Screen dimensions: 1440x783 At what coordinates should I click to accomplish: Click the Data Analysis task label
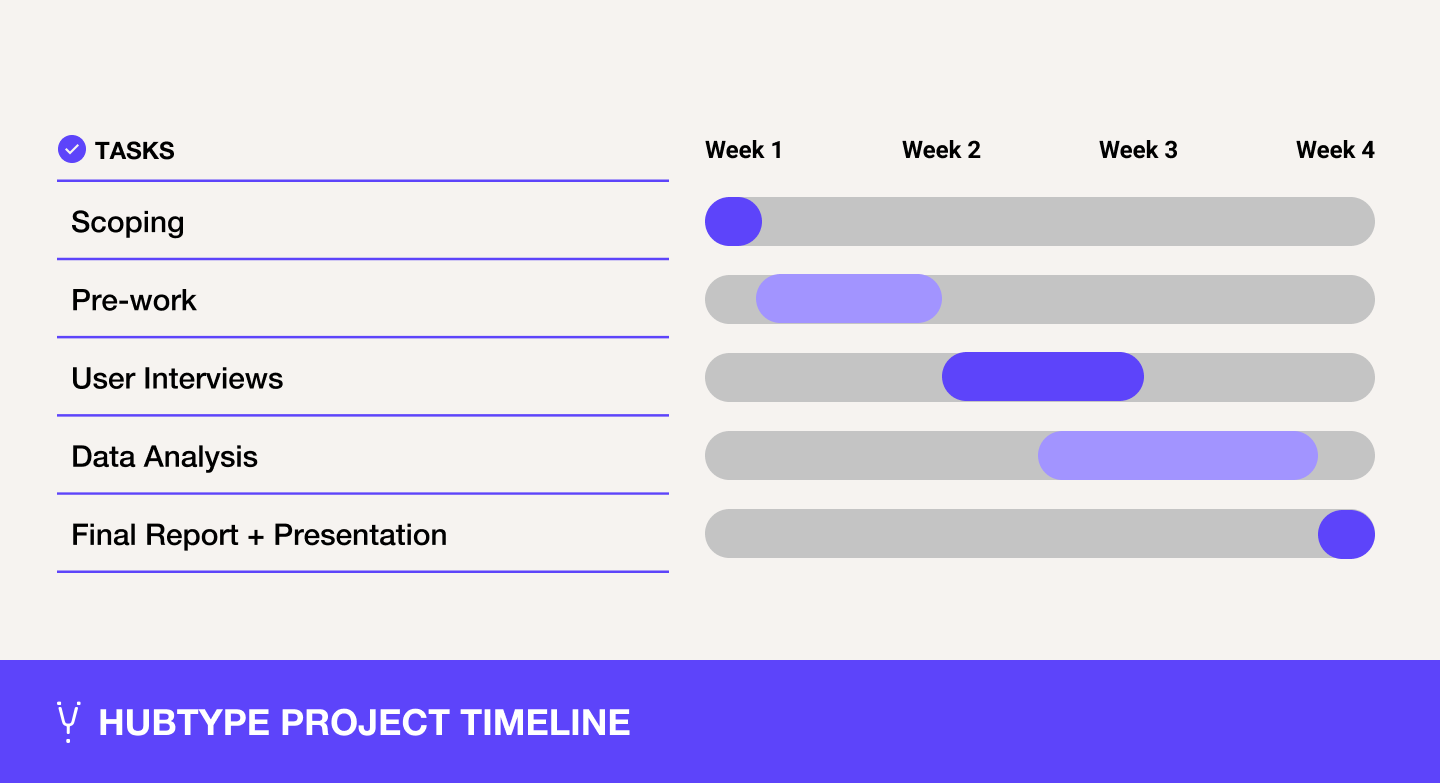click(165, 457)
